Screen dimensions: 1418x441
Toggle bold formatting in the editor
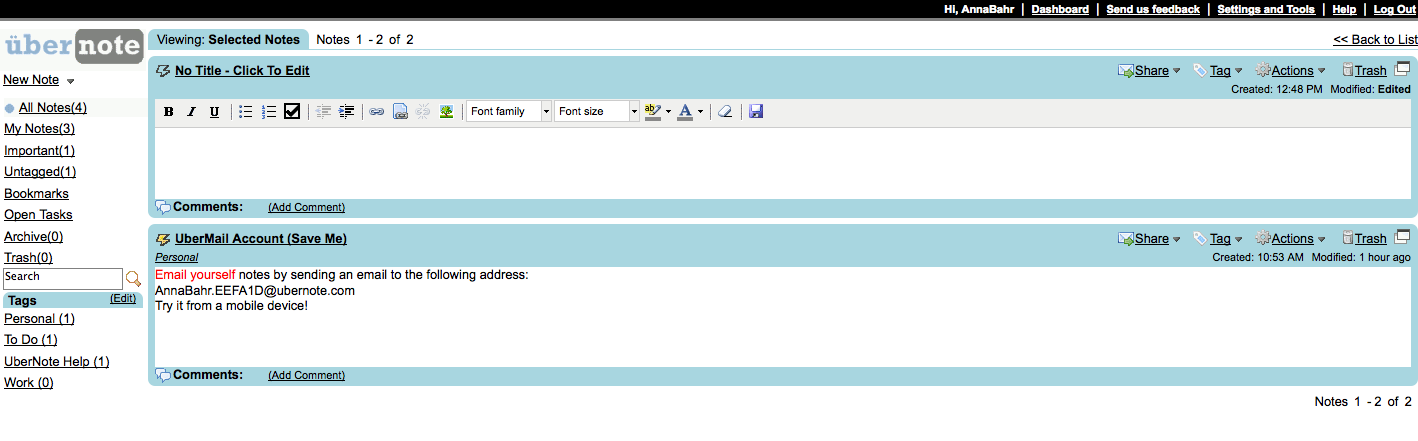pos(169,112)
